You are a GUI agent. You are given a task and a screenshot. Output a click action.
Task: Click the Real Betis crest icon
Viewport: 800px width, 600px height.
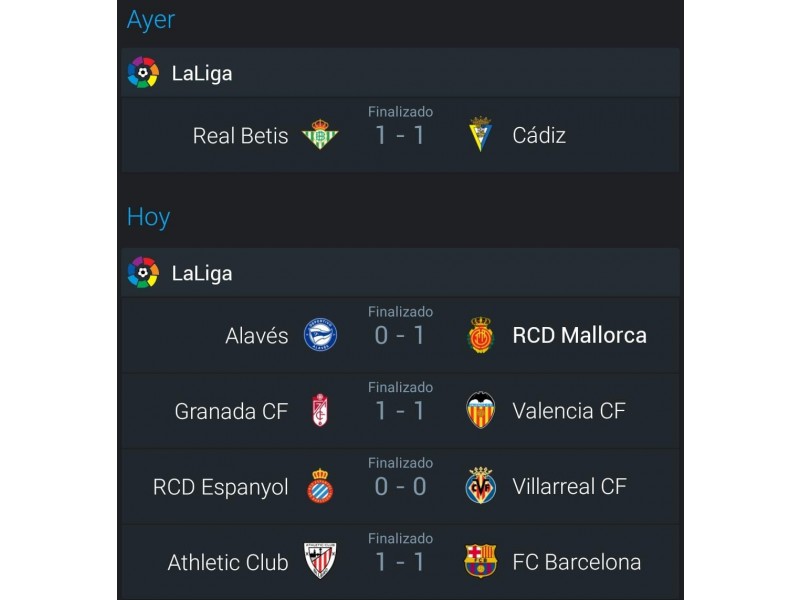coord(320,134)
